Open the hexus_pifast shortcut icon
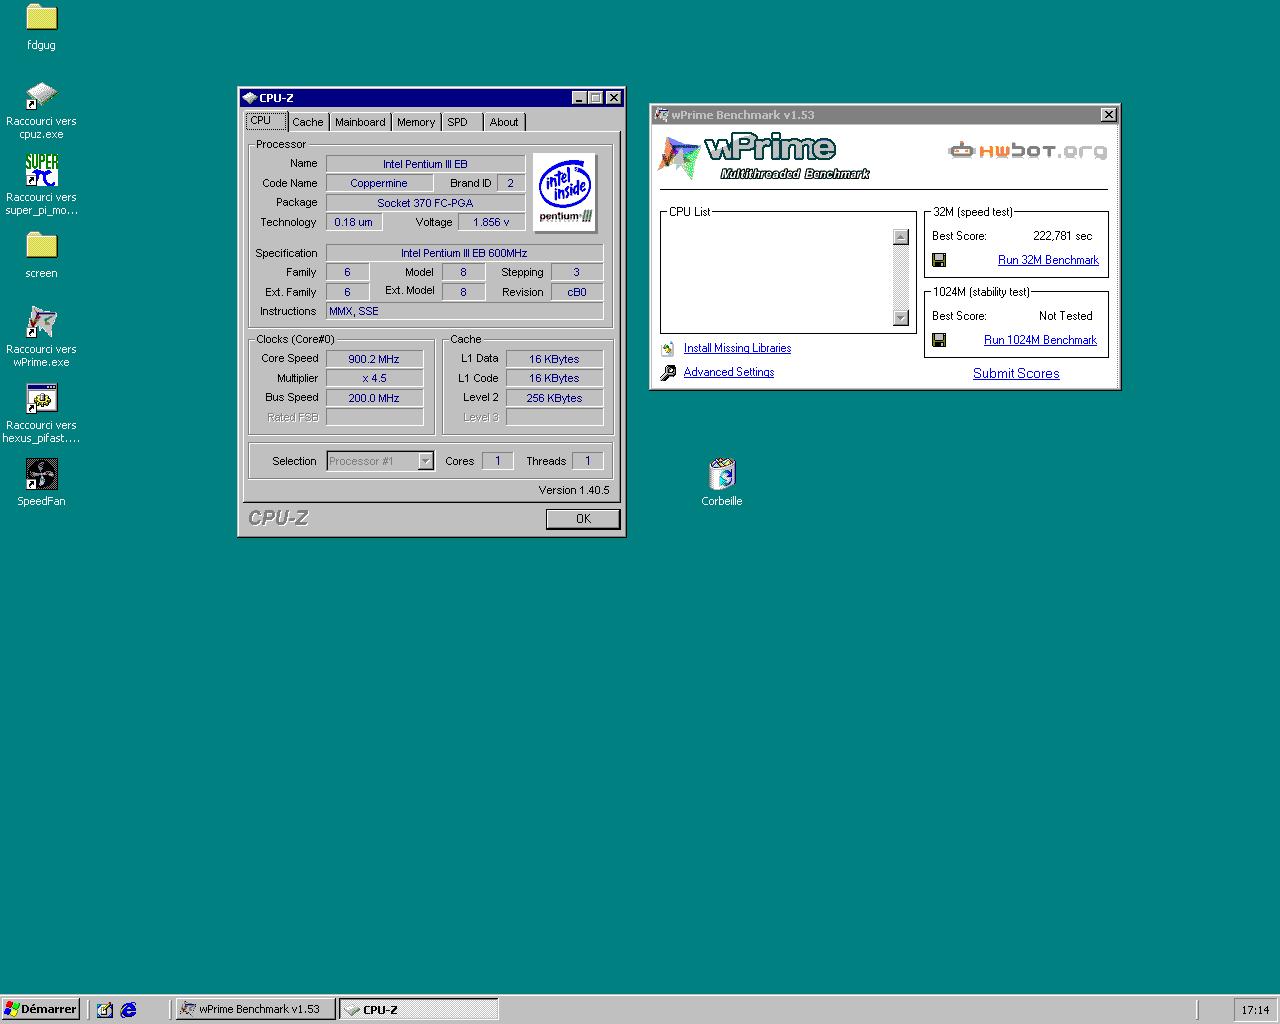1280x1024 pixels. click(x=41, y=398)
